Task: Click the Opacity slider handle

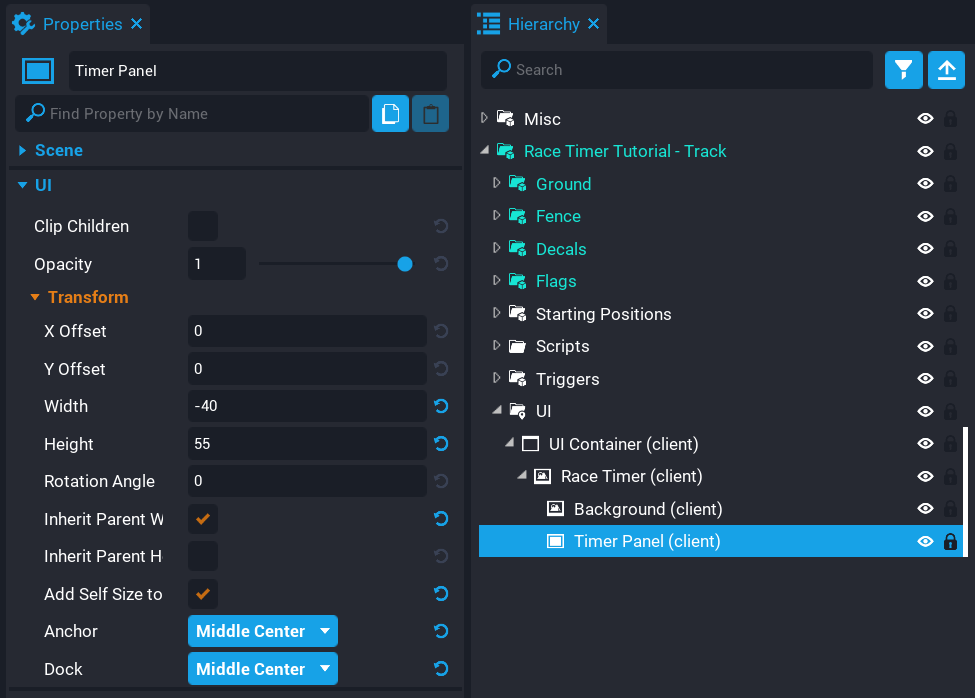Action: [405, 264]
